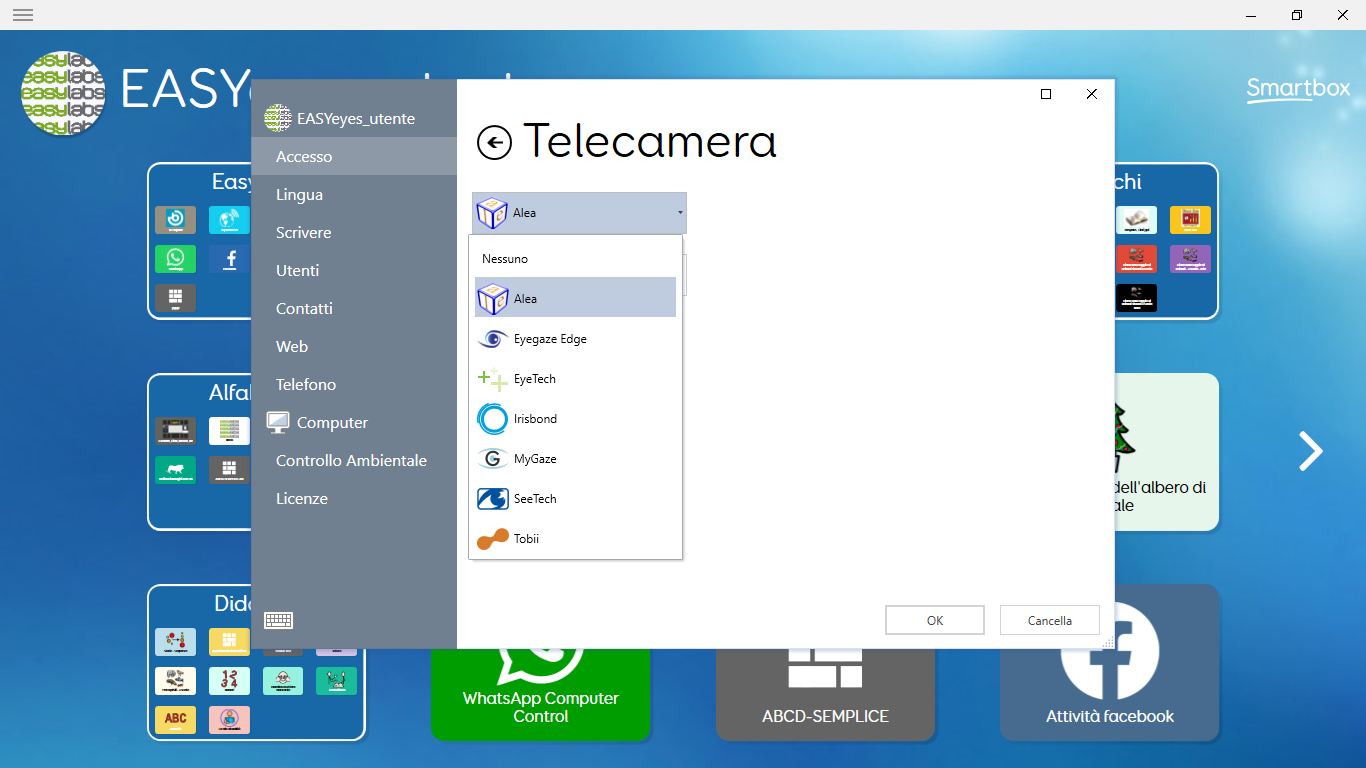
Task: Open the on-screen keyboard icon
Action: pyautogui.click(x=278, y=620)
